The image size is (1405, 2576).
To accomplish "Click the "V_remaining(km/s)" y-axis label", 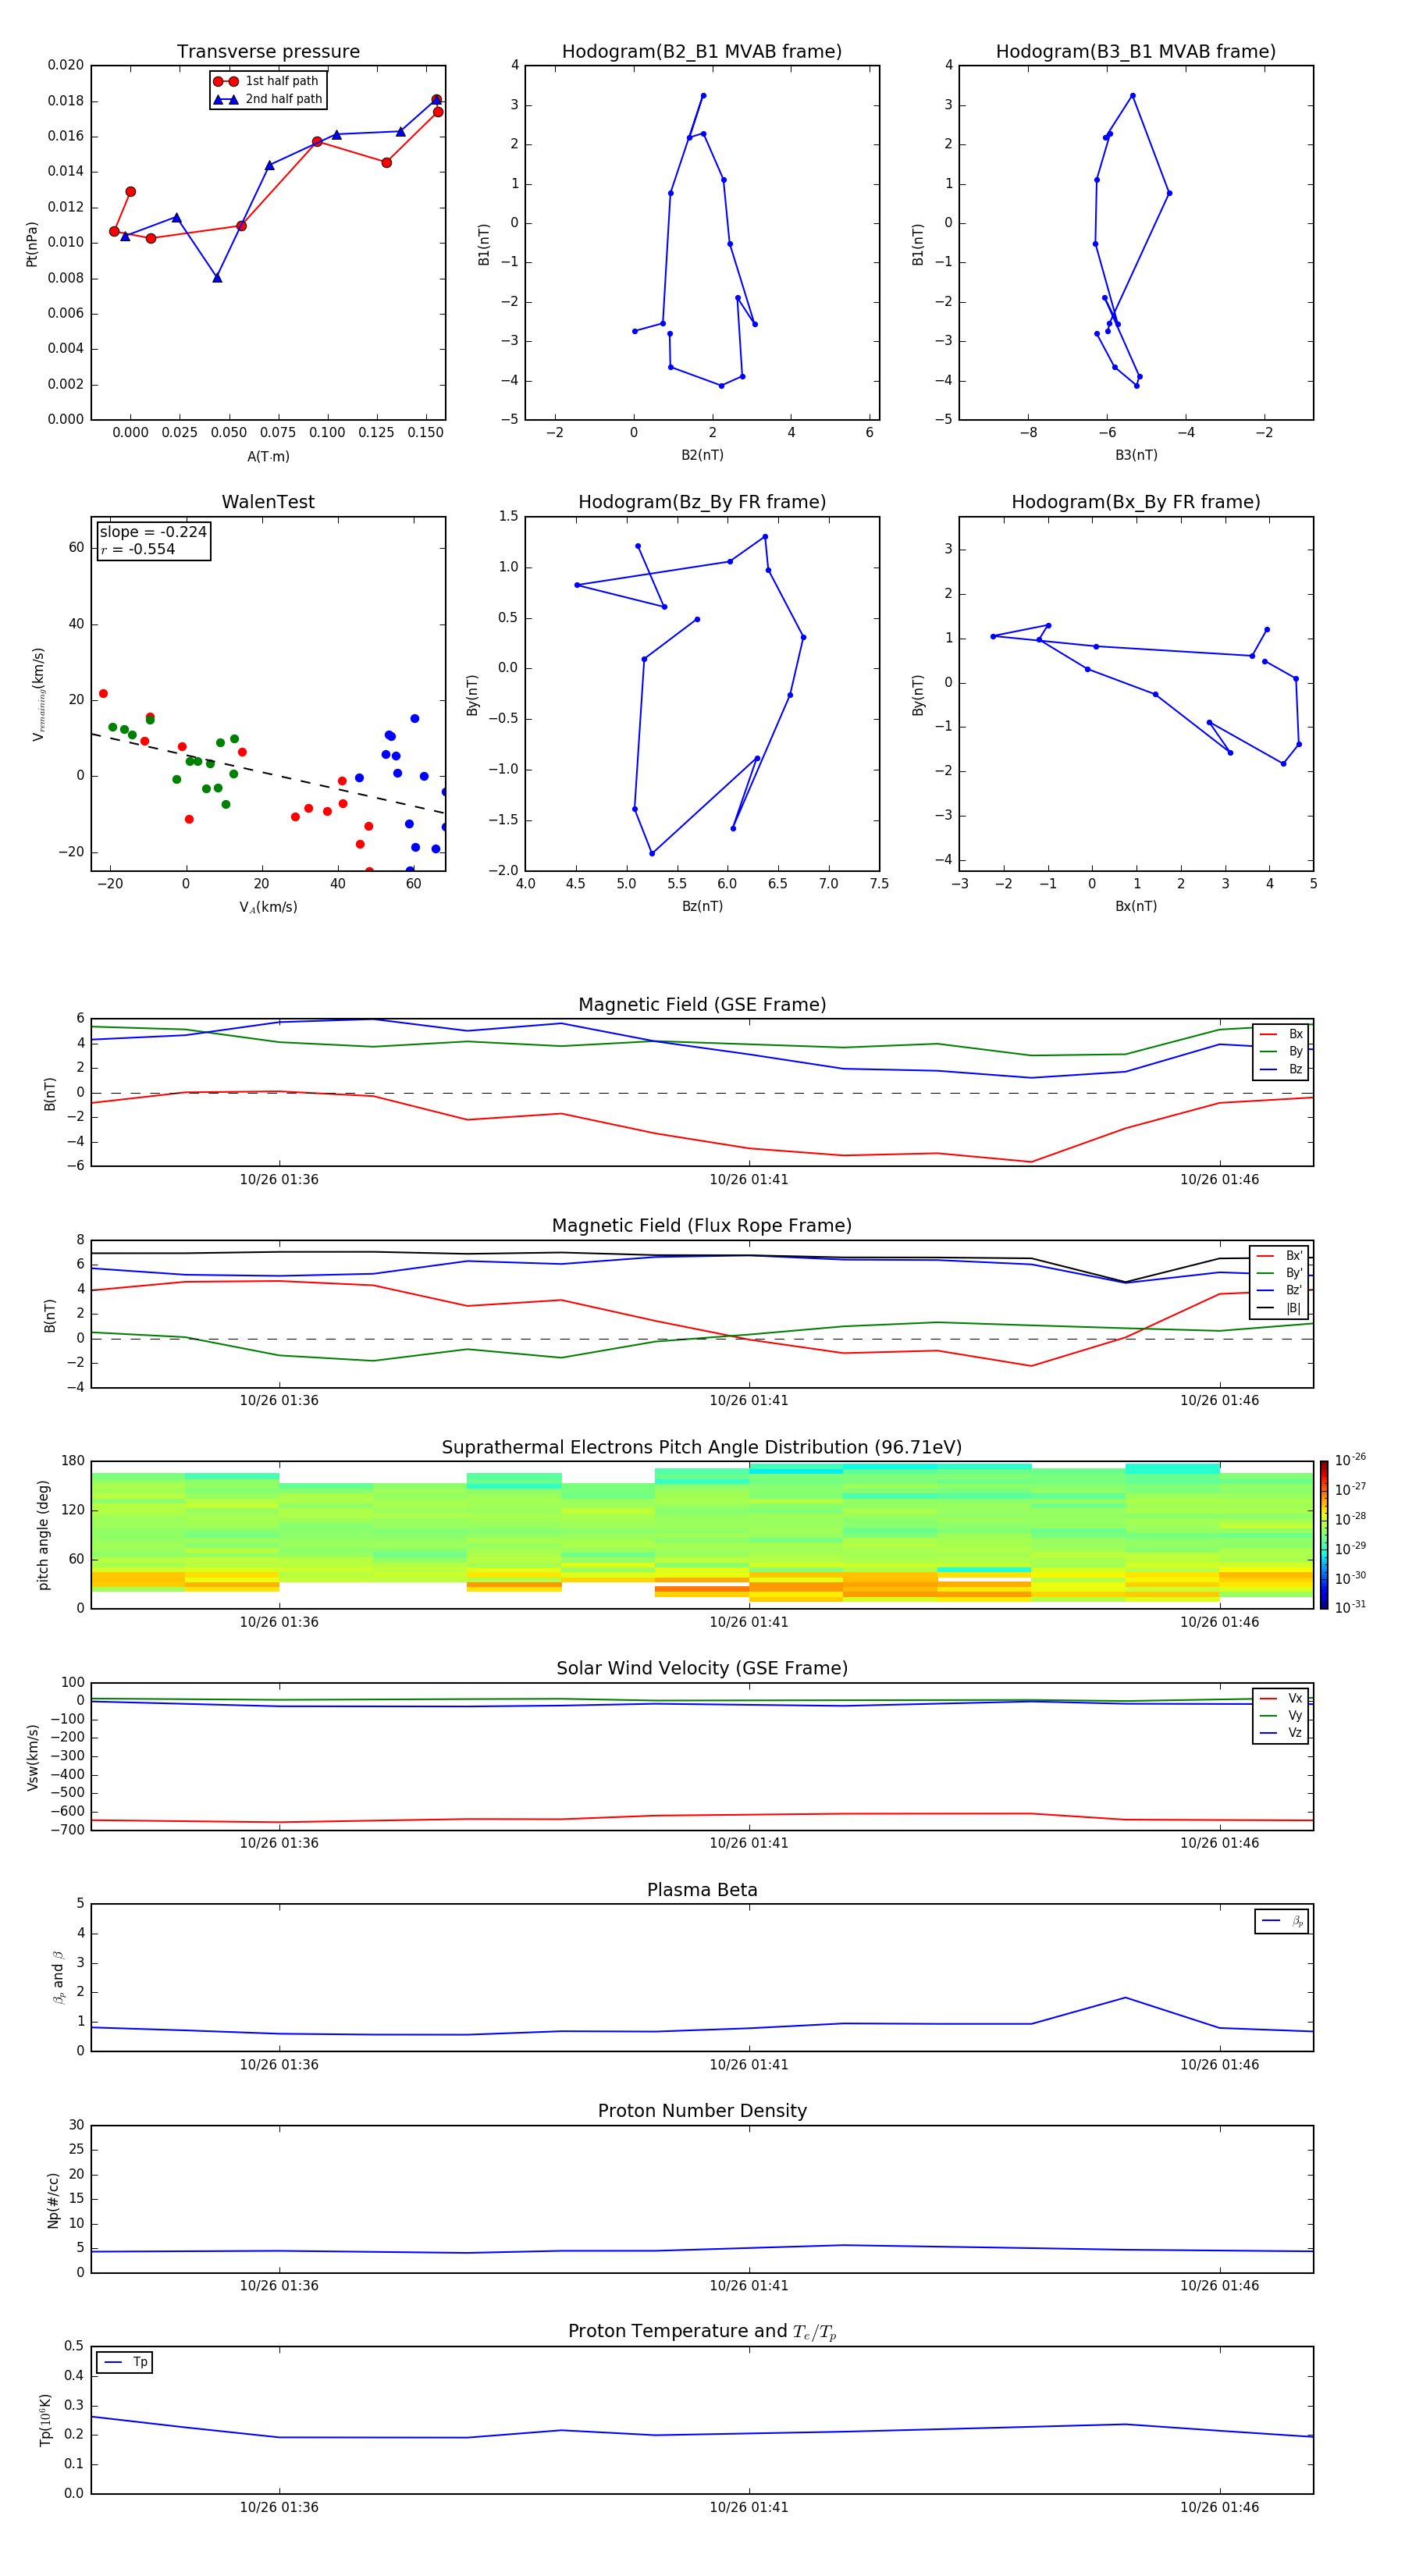I will coord(39,694).
